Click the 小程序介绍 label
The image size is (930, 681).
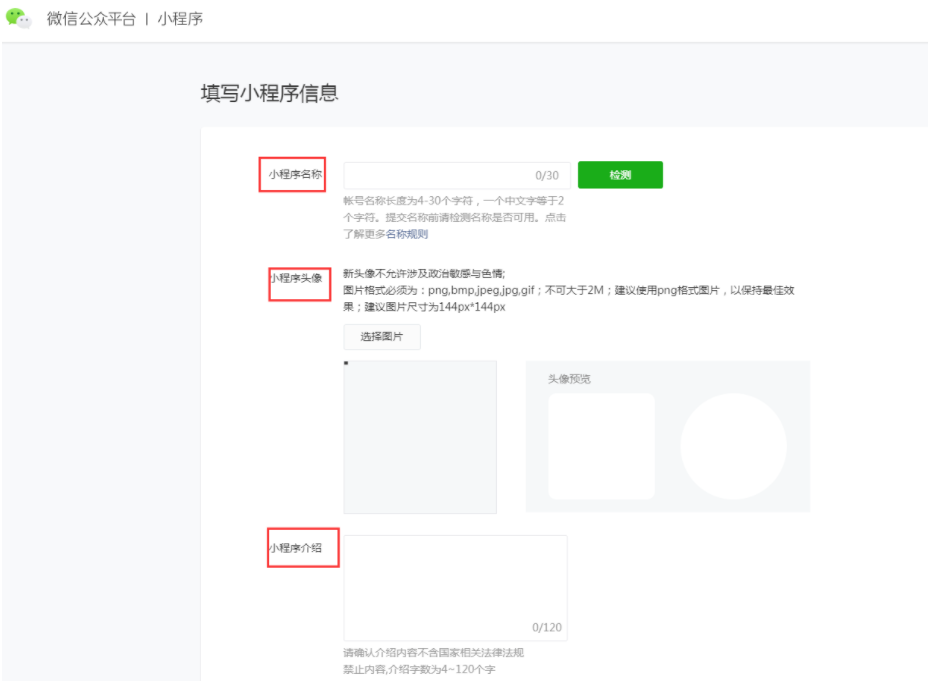point(295,548)
